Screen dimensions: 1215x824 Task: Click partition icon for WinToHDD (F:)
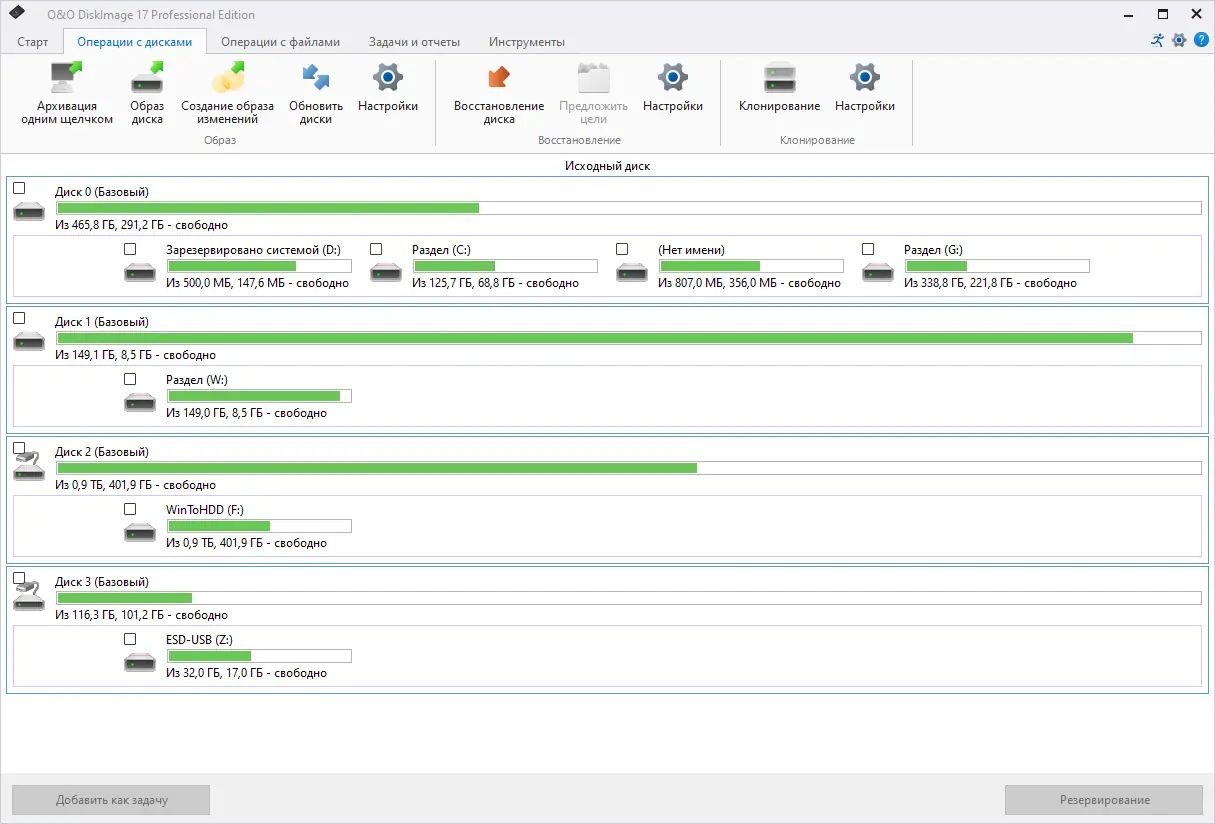tap(140, 531)
